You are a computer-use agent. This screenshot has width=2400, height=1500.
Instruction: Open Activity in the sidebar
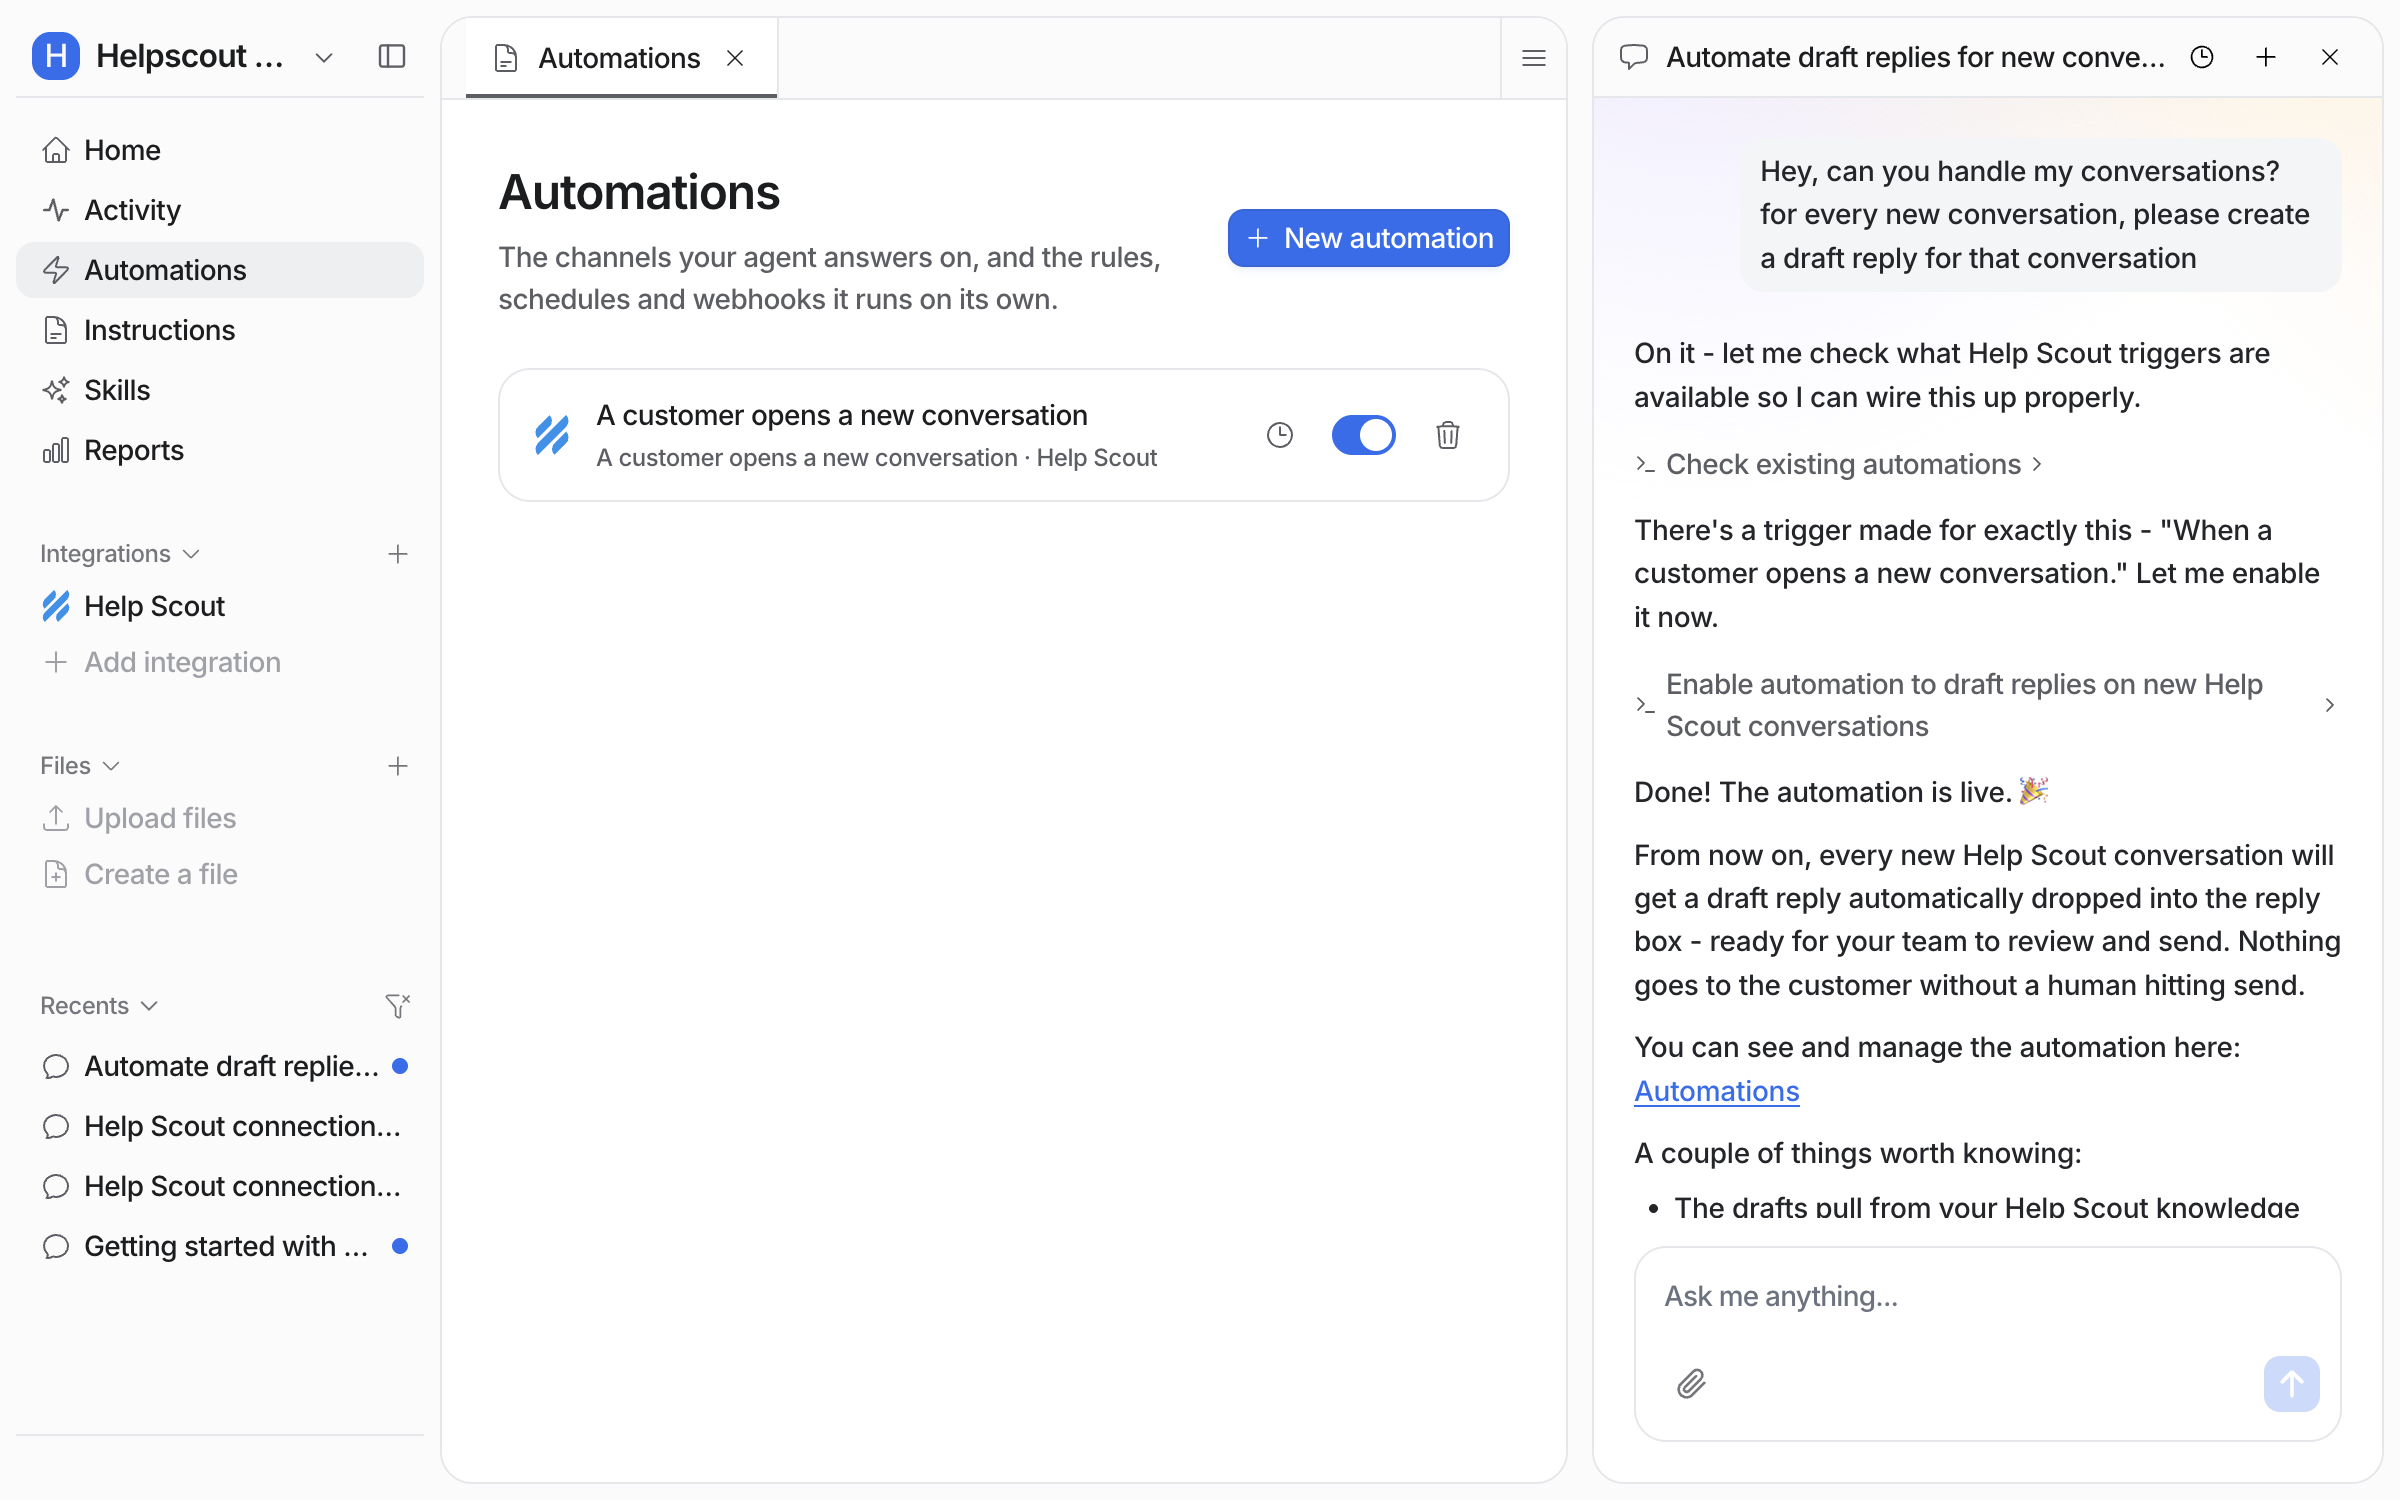point(220,210)
